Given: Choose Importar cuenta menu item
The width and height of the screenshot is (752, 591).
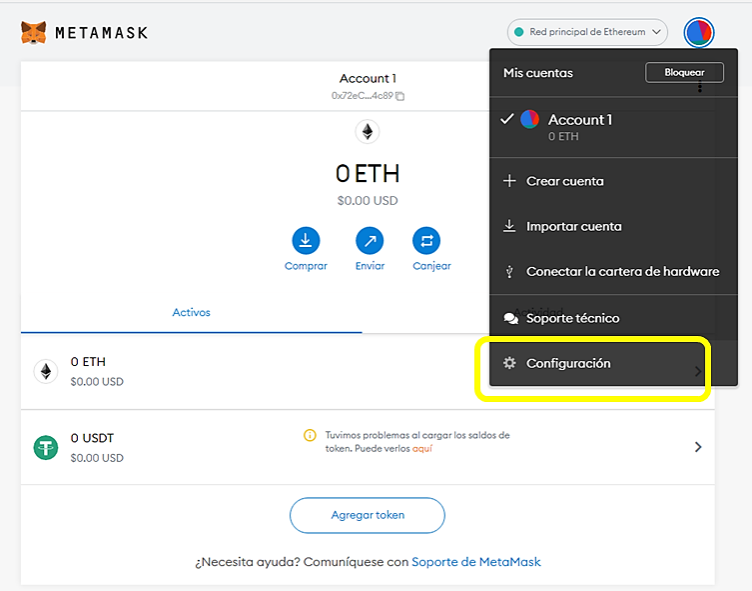Looking at the screenshot, I should [613, 226].
